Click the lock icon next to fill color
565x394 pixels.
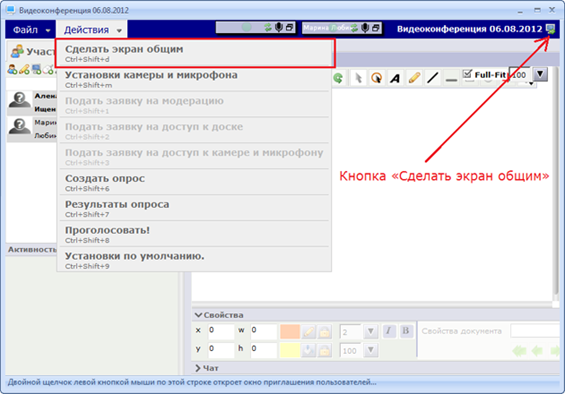(x=325, y=350)
